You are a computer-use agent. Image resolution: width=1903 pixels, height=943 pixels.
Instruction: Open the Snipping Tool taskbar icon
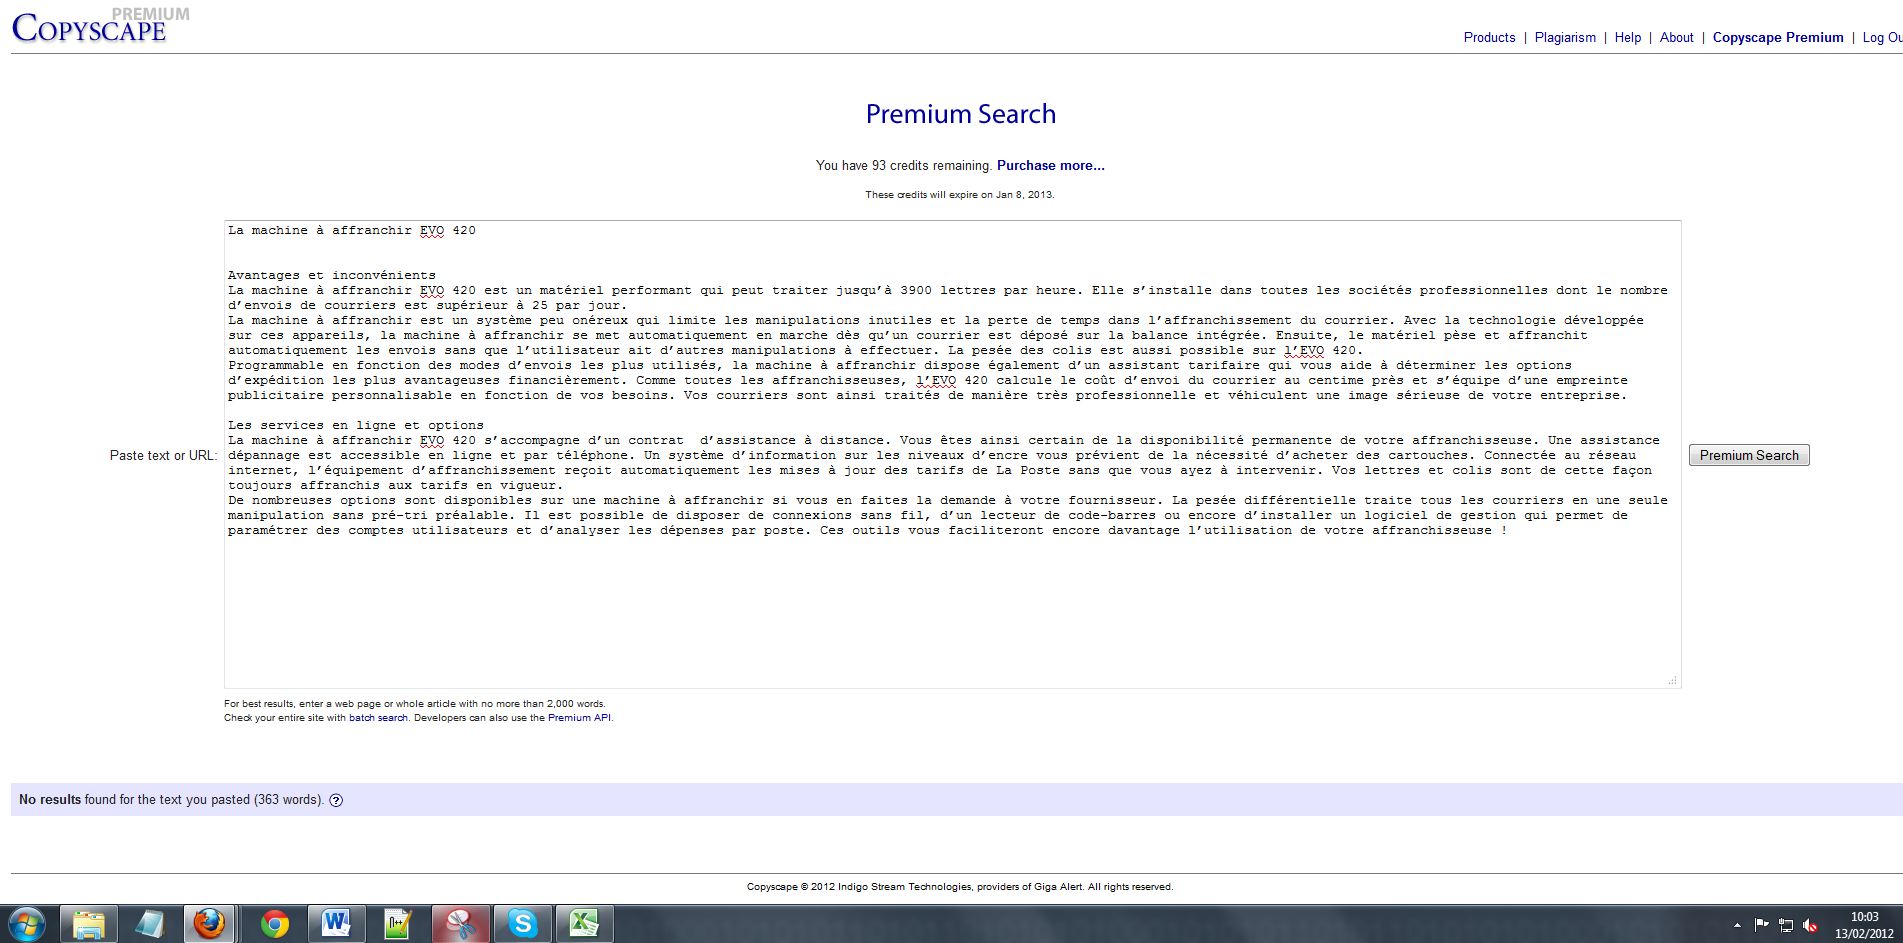(460, 924)
